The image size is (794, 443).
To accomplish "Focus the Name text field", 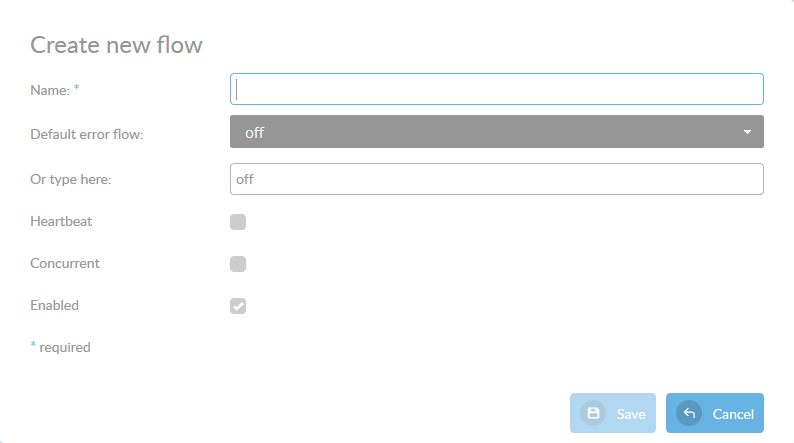I will click(x=496, y=89).
